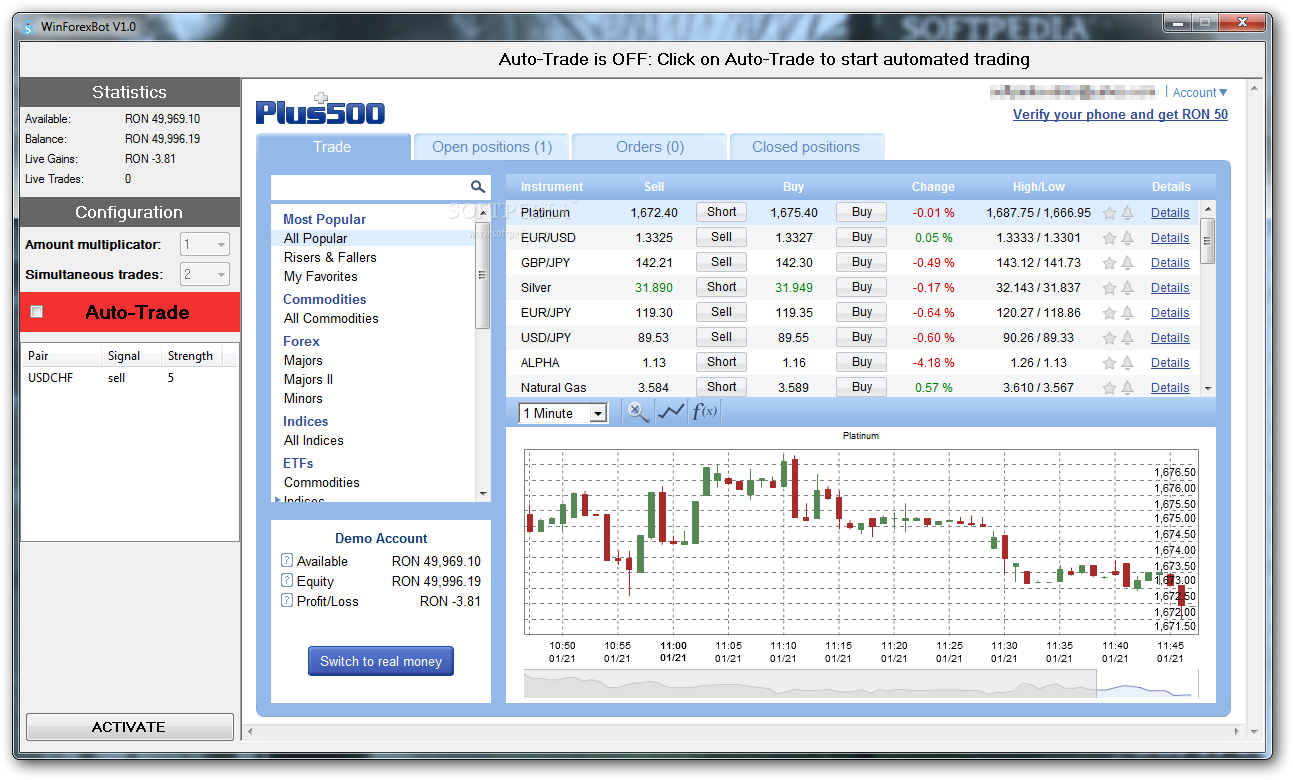This screenshot has width=1293, height=780.
Task: Click the Strength column header
Action: pos(190,356)
